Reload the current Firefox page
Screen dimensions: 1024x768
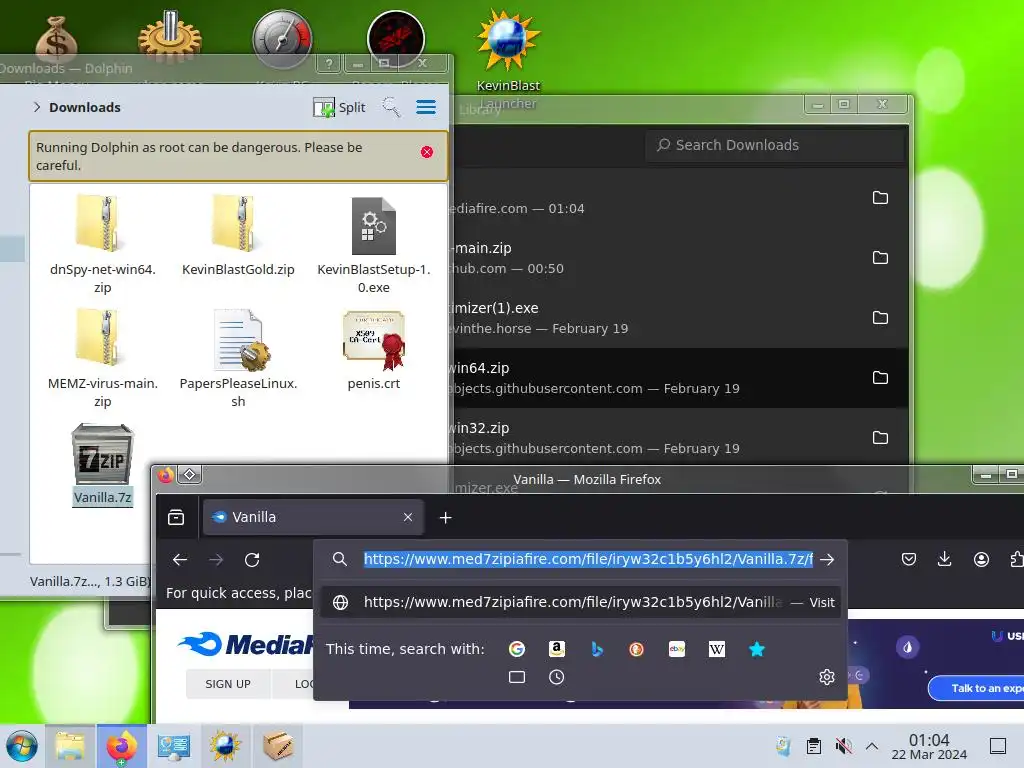coord(252,560)
